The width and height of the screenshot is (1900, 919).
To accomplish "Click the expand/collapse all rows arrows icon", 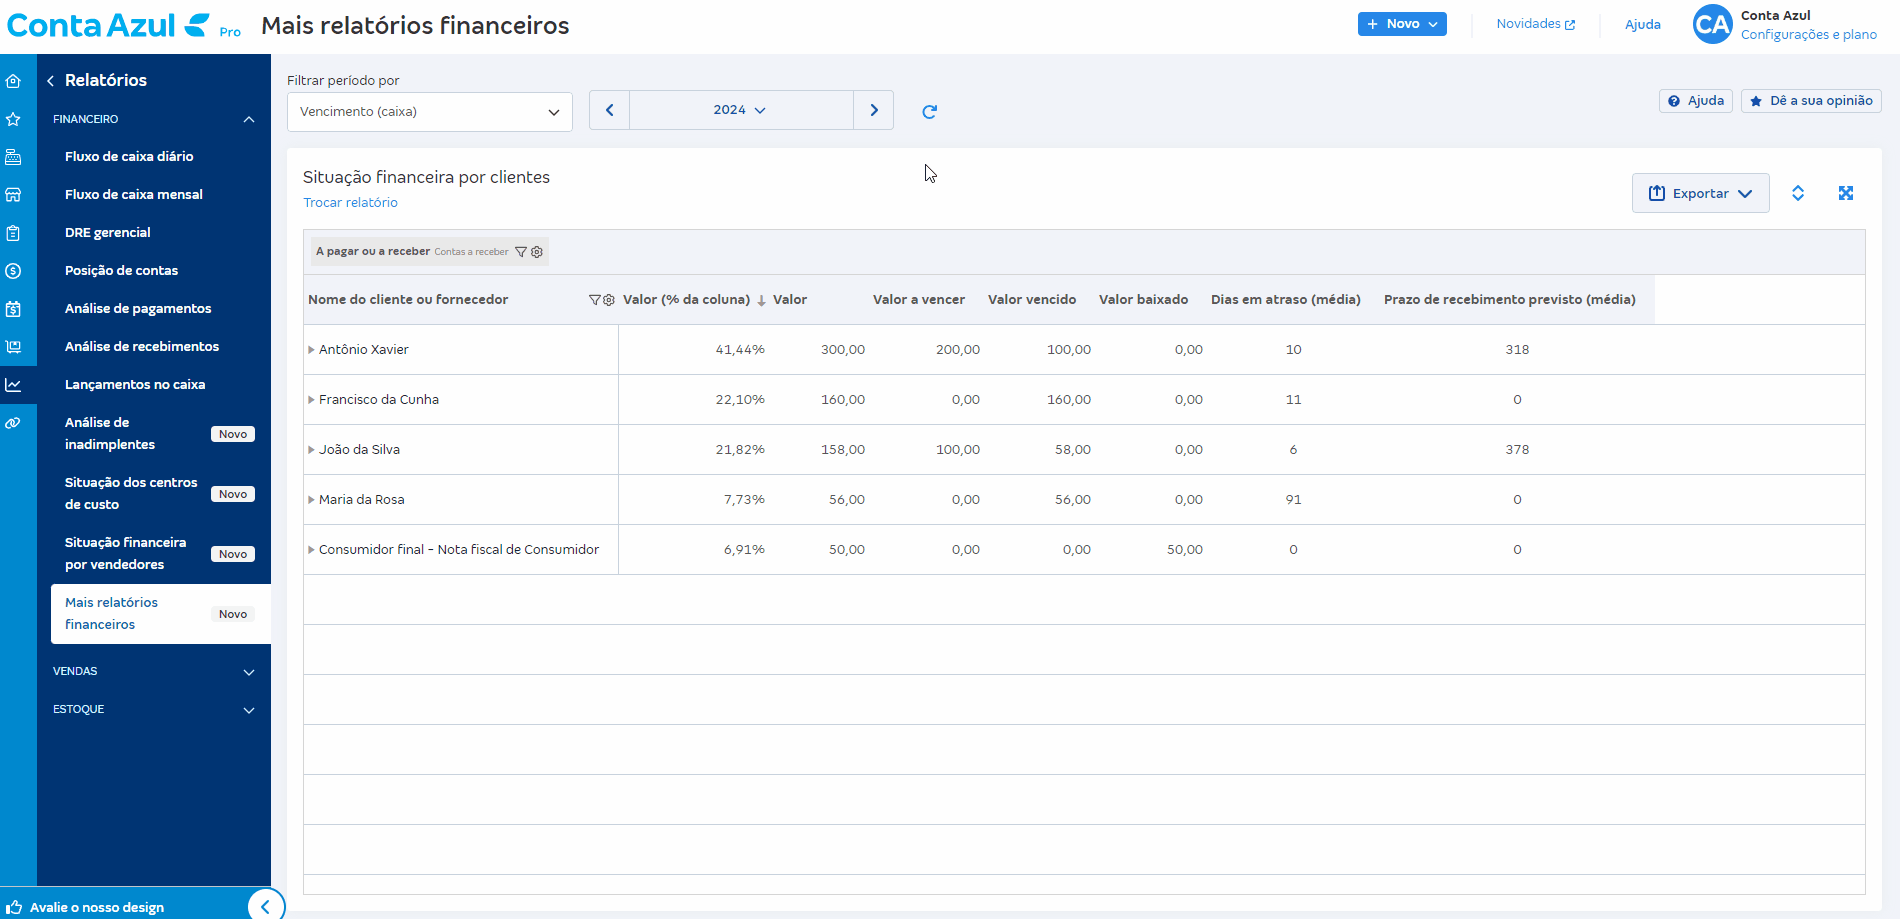I will pos(1798,193).
